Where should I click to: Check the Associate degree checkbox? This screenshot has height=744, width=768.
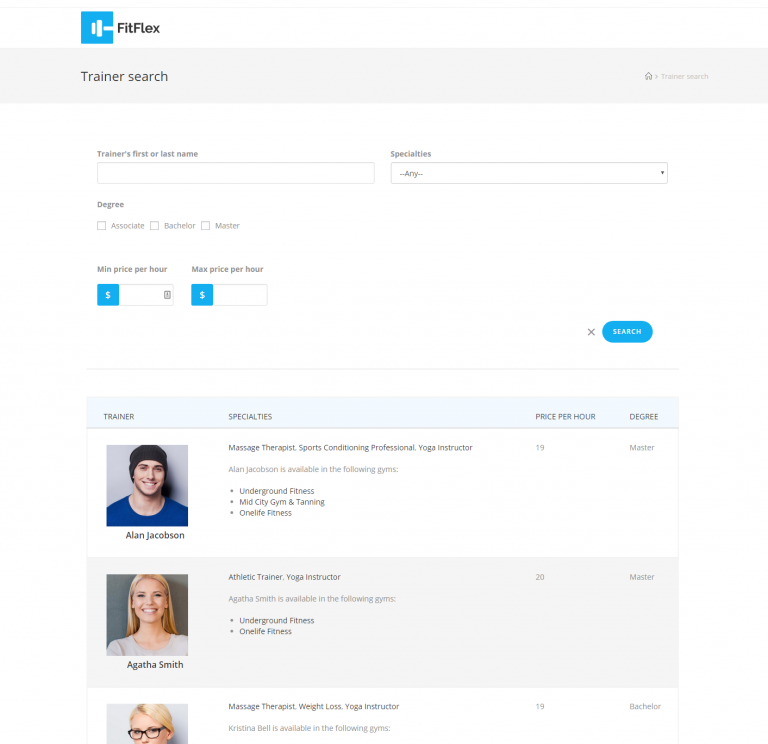tap(101, 226)
